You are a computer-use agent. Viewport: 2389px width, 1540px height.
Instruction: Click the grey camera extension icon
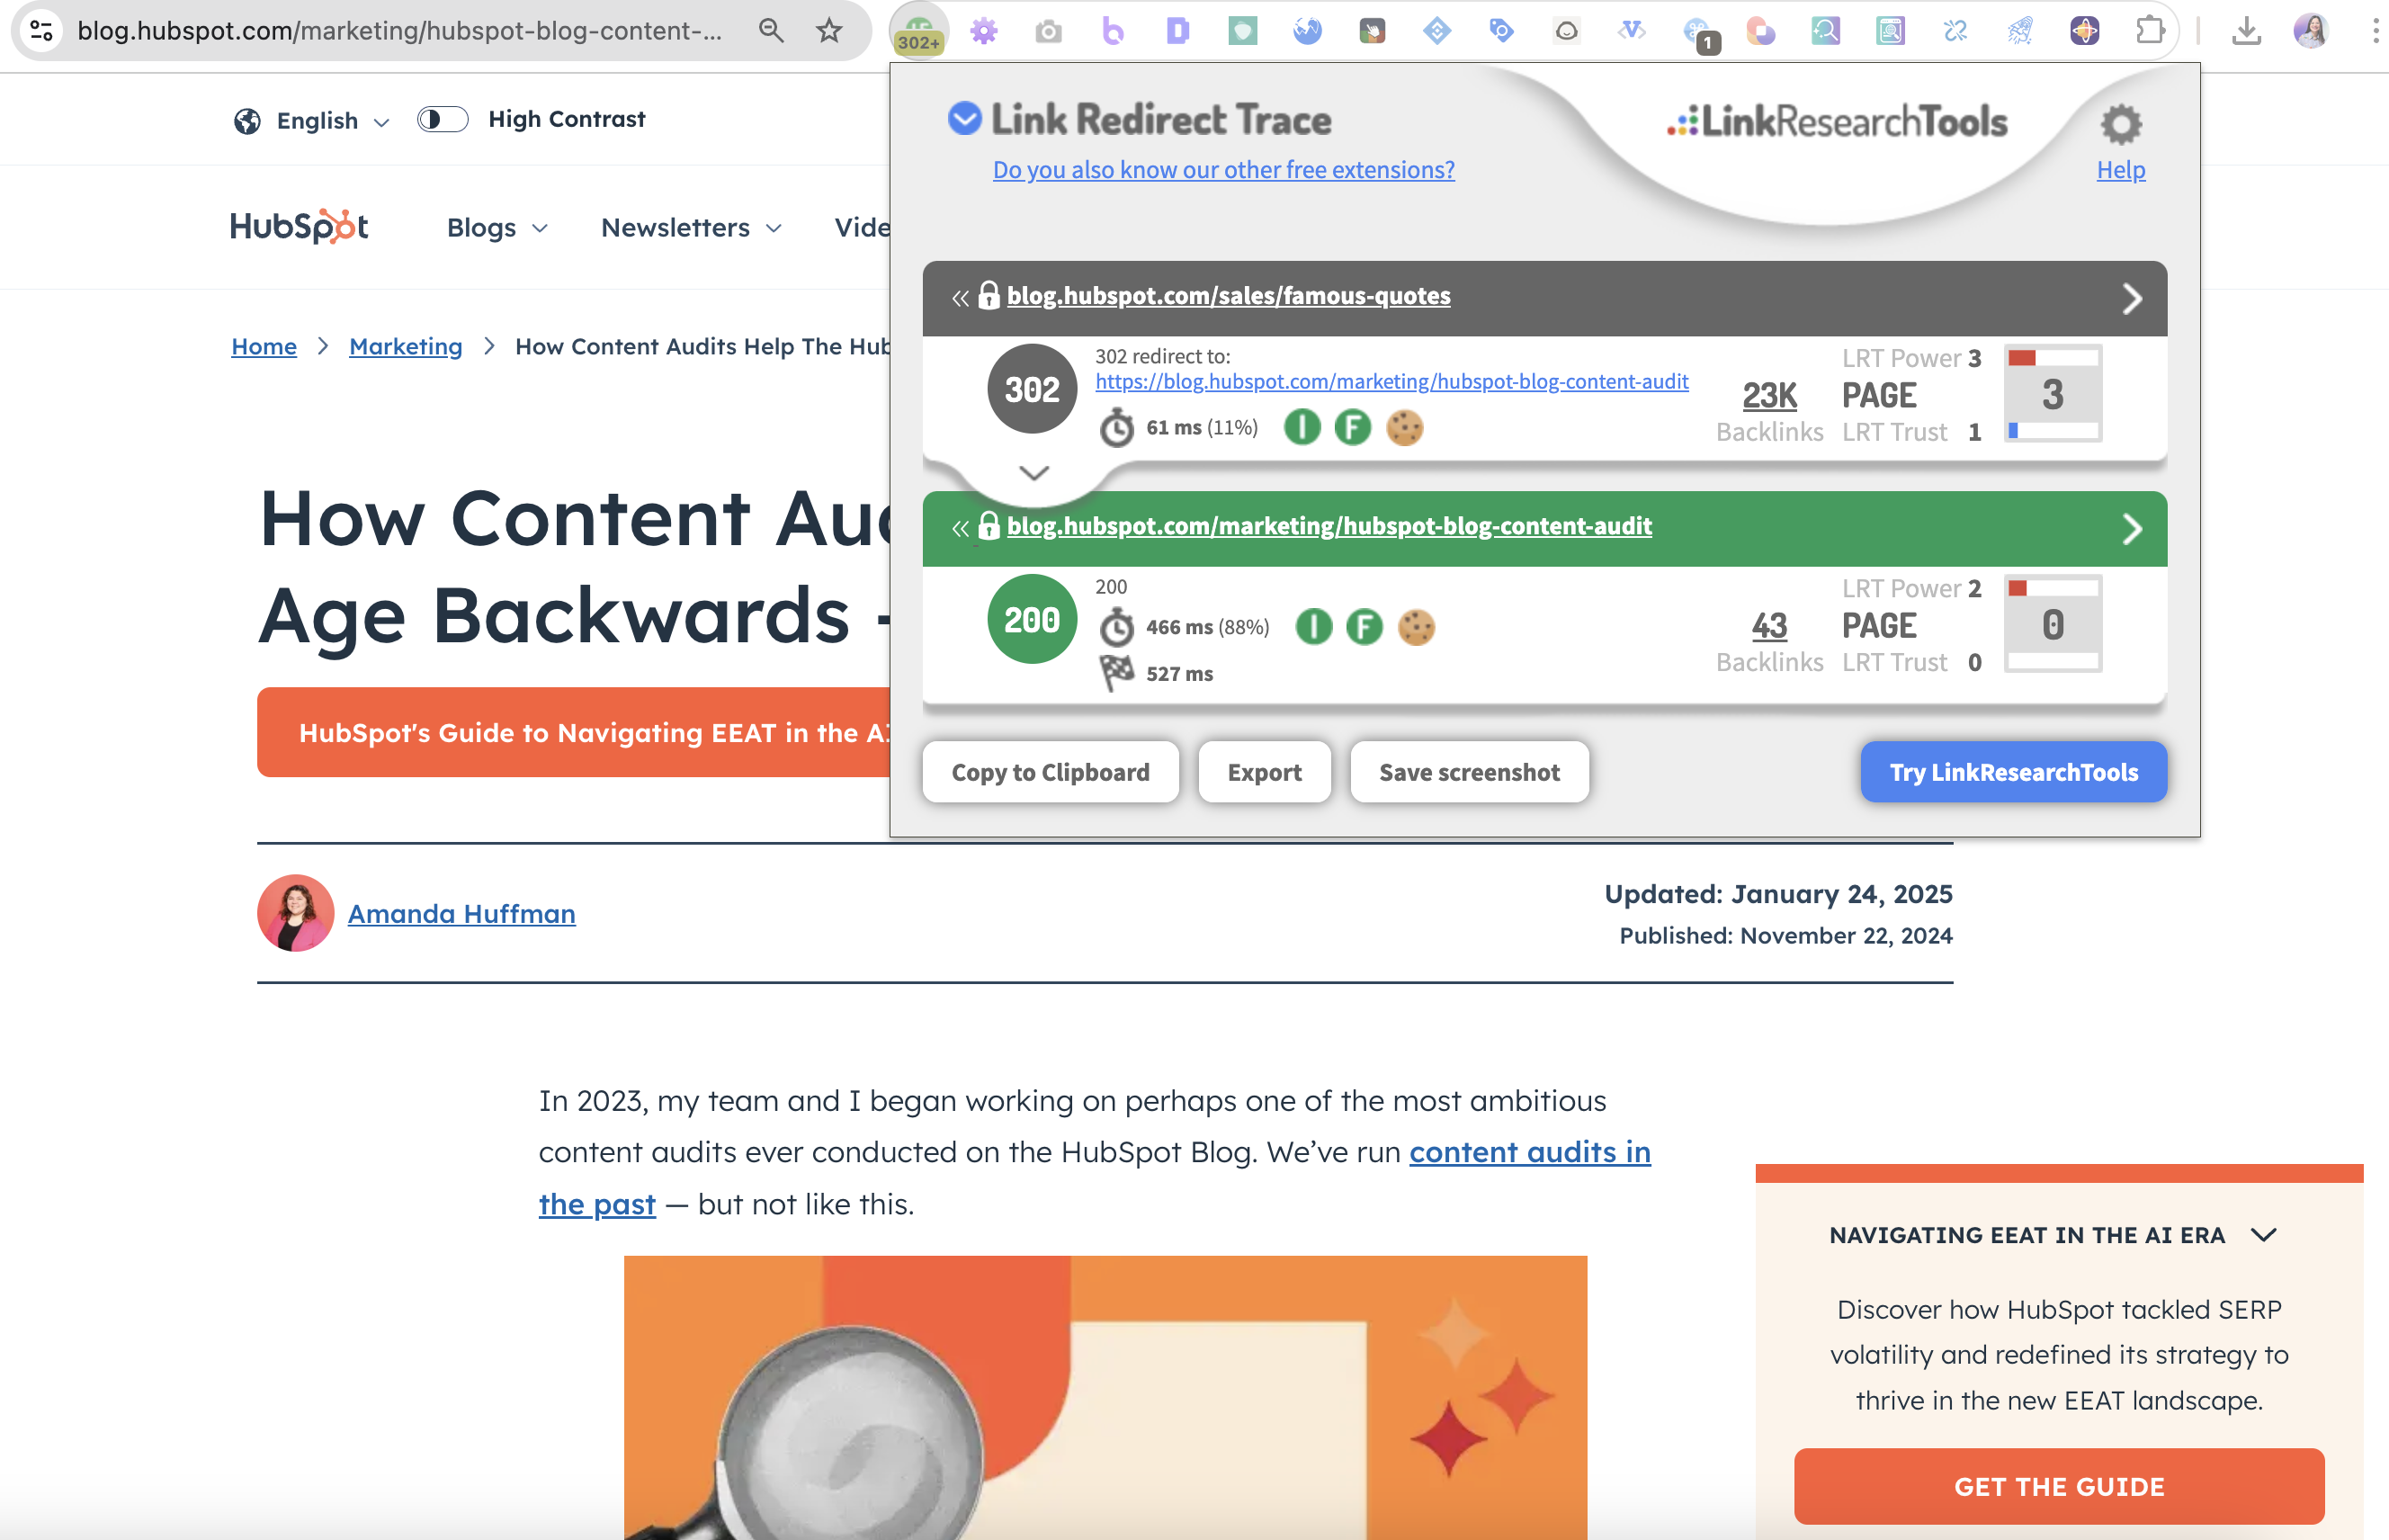coord(1048,31)
